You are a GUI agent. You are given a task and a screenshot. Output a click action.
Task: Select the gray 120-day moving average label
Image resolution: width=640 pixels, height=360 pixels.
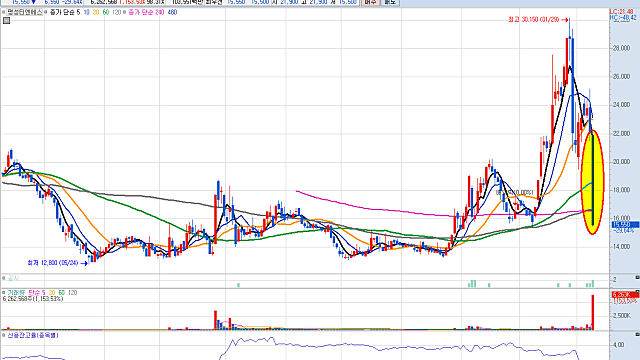point(116,12)
